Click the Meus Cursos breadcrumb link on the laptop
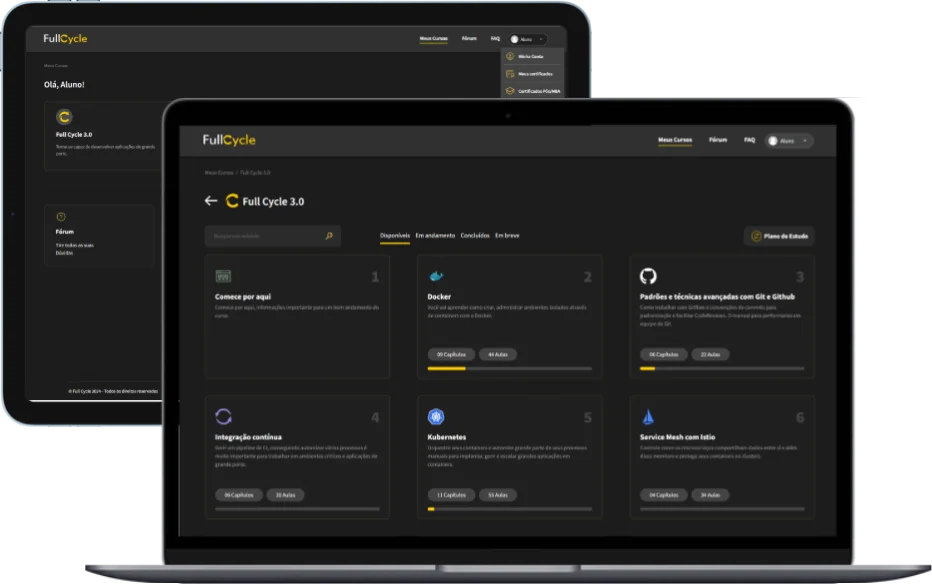The image size is (932, 584). coord(219,172)
